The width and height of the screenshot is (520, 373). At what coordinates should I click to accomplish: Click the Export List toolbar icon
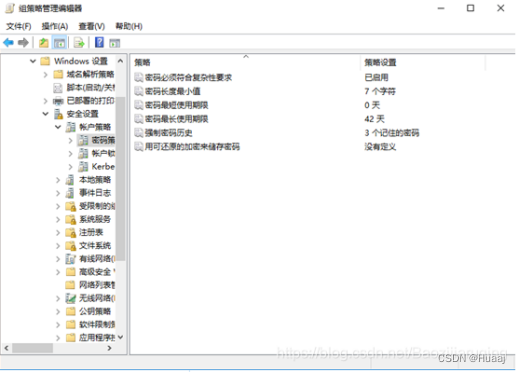(x=79, y=43)
